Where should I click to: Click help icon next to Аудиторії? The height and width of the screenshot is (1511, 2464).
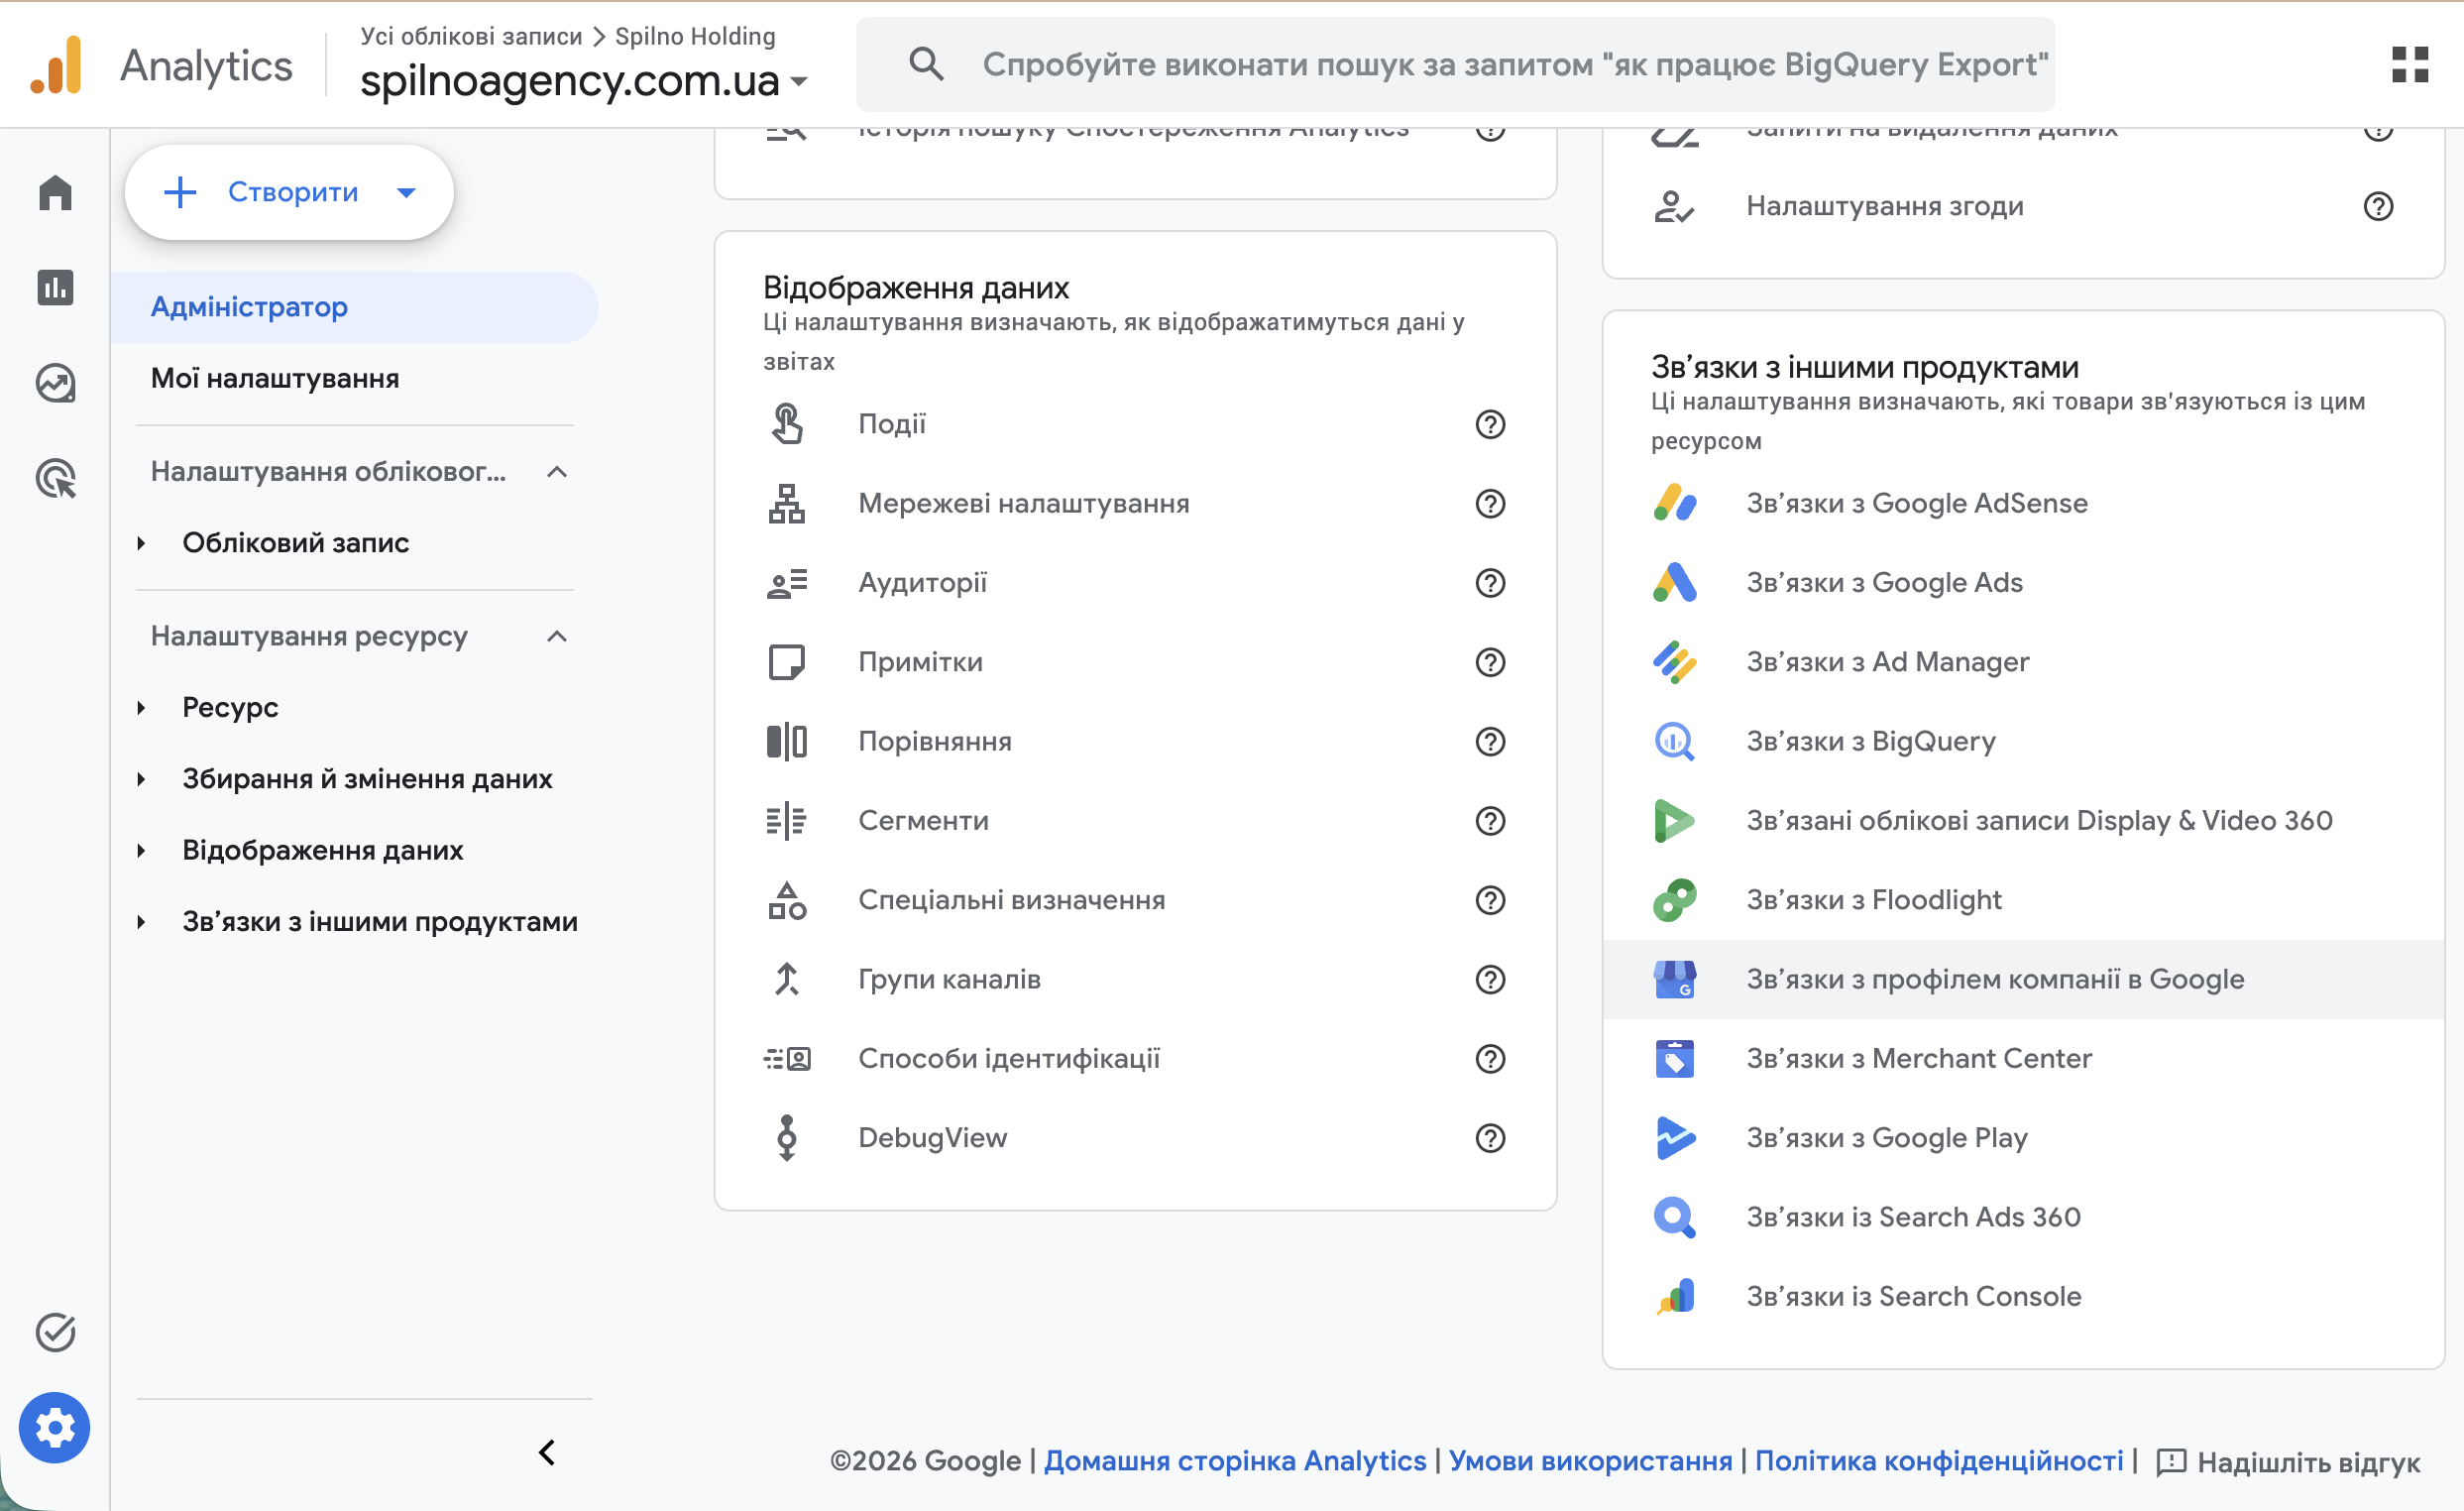pyautogui.click(x=1490, y=582)
